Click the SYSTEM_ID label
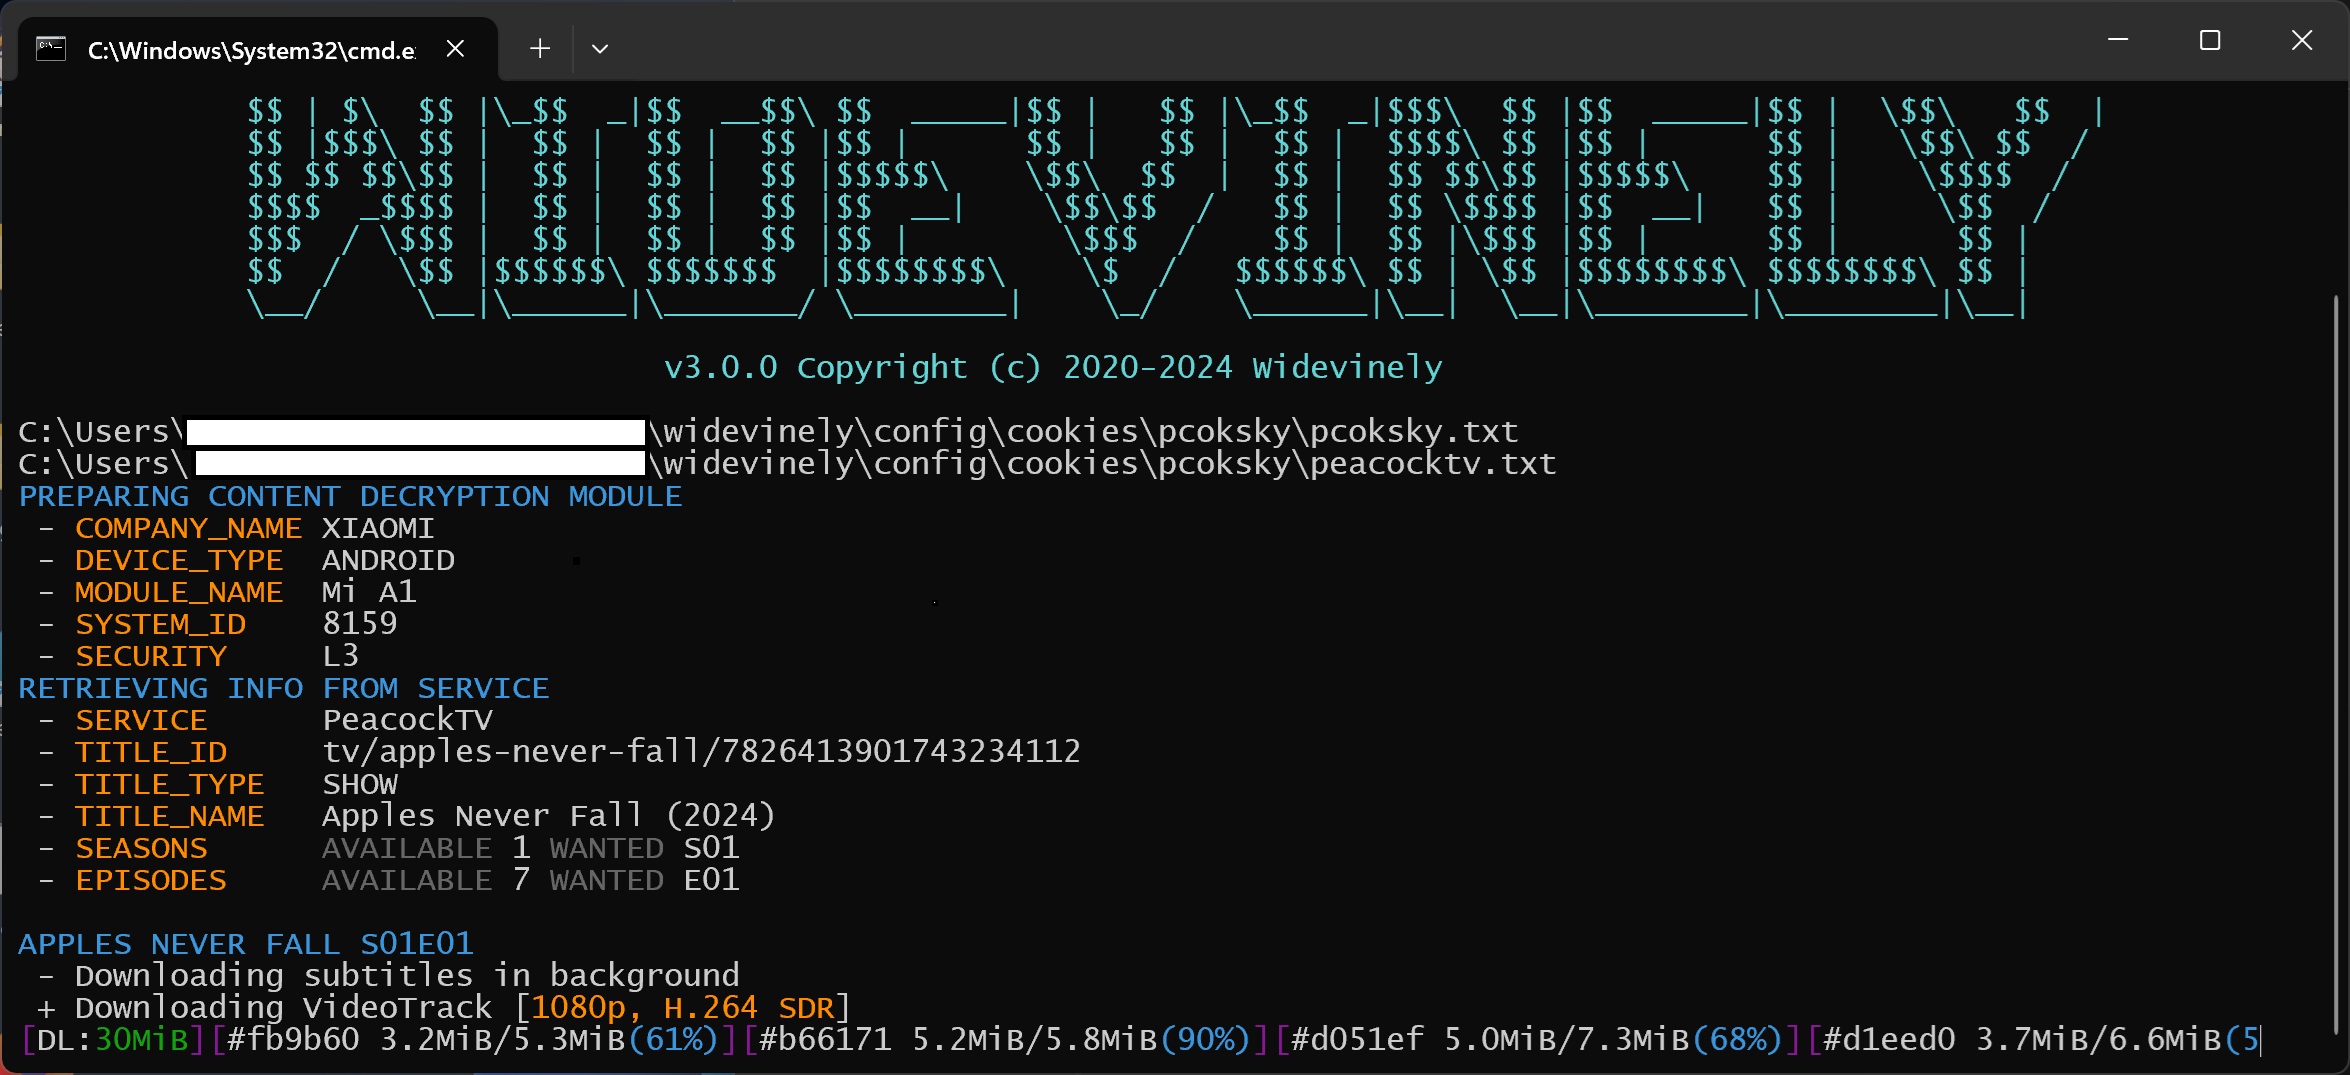 click(x=160, y=624)
